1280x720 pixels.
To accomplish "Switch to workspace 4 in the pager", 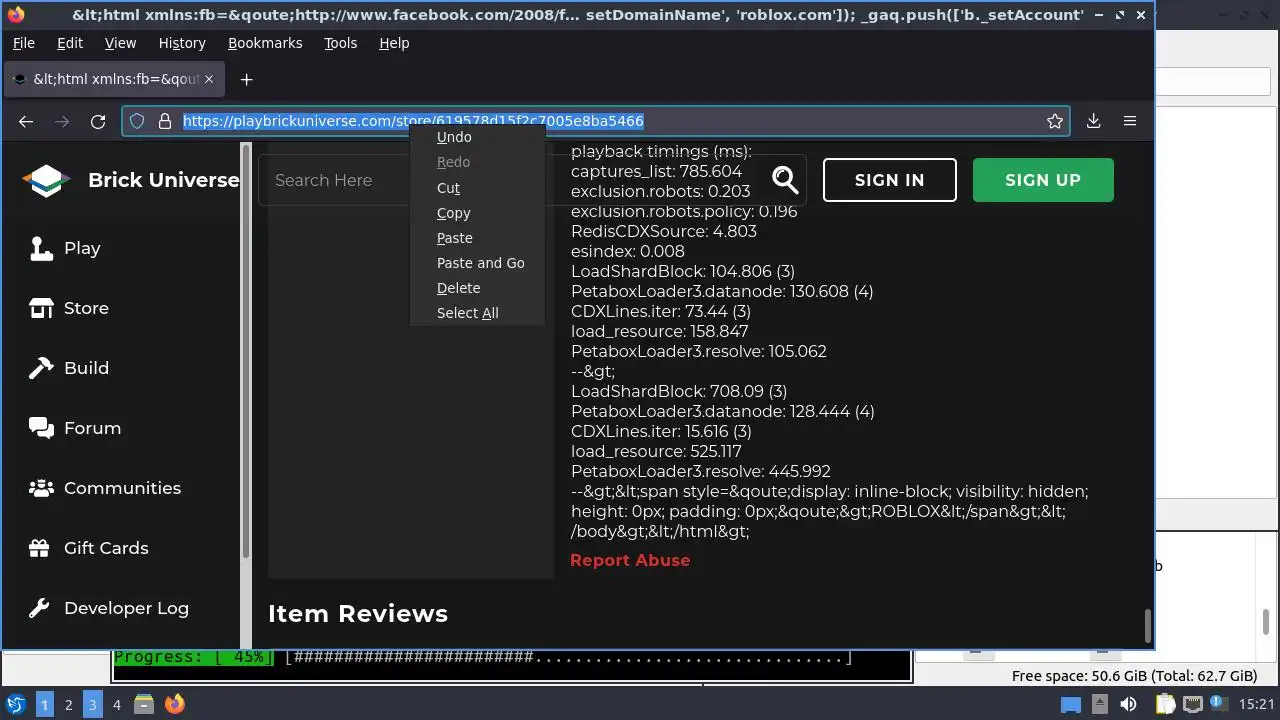I will (117, 704).
